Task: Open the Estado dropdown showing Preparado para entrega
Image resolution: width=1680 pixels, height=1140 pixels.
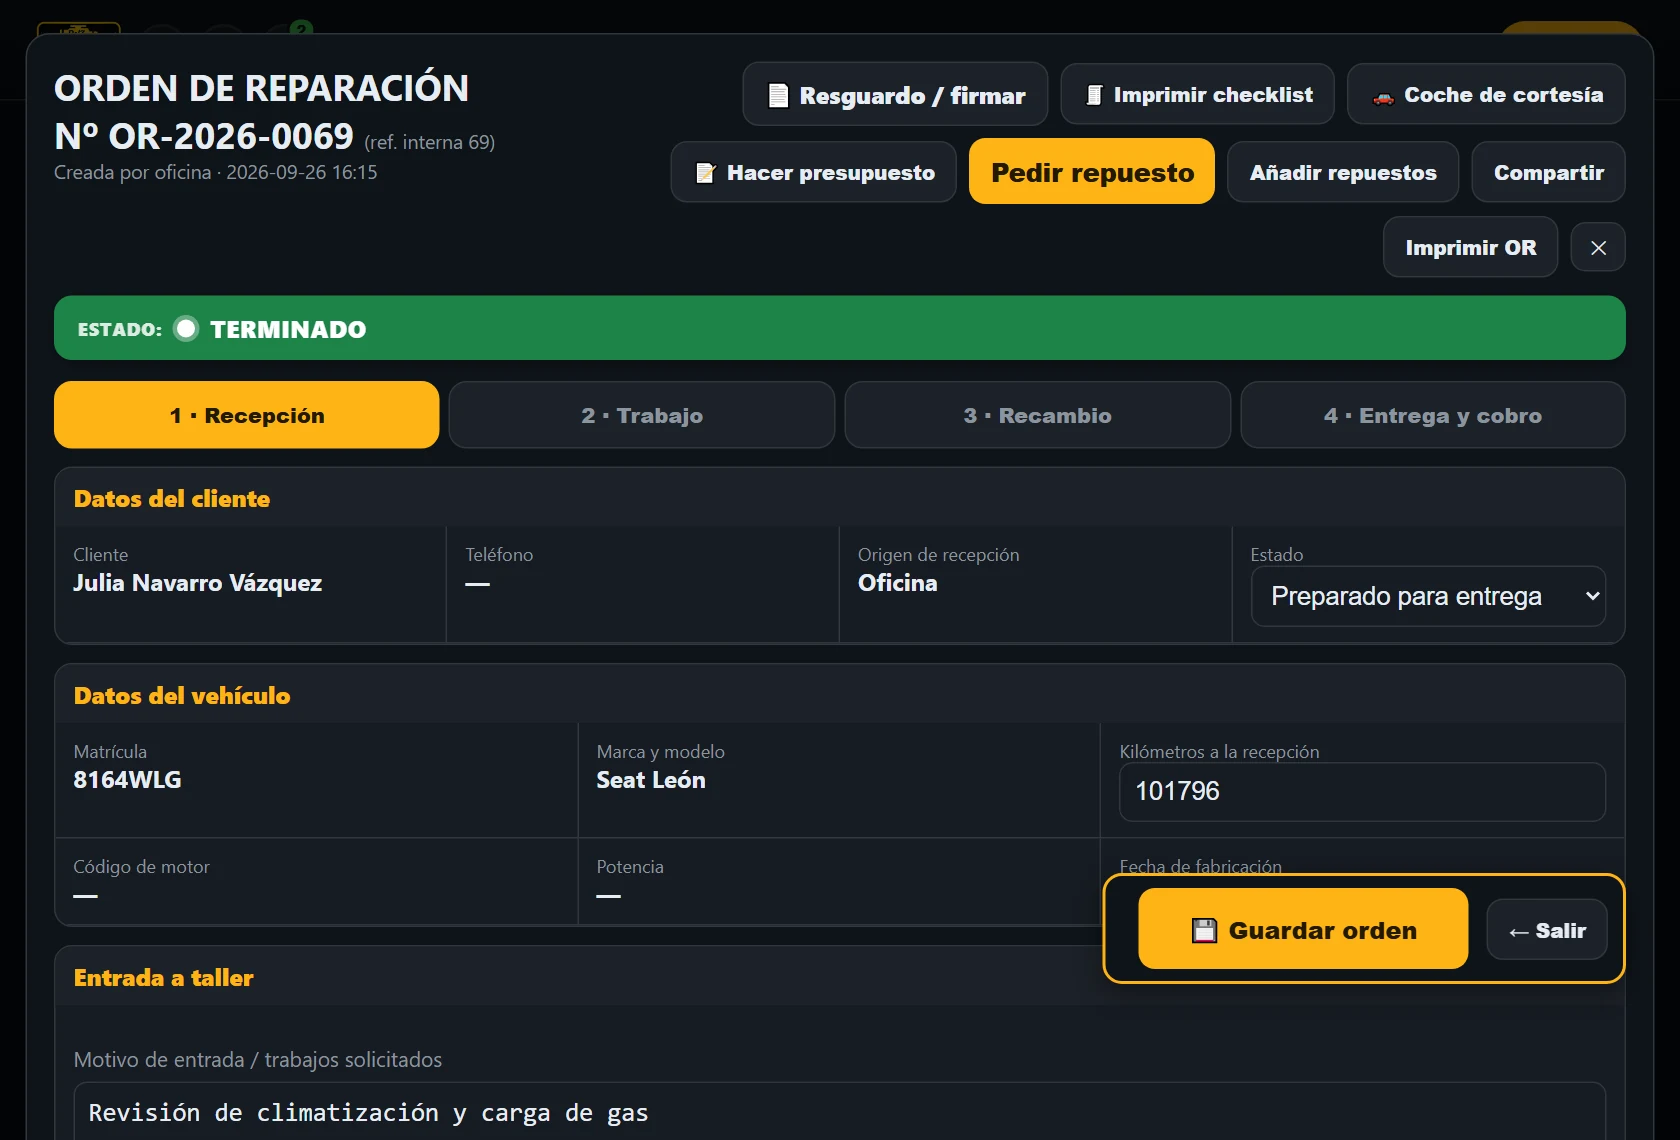Action: [x=1428, y=597]
